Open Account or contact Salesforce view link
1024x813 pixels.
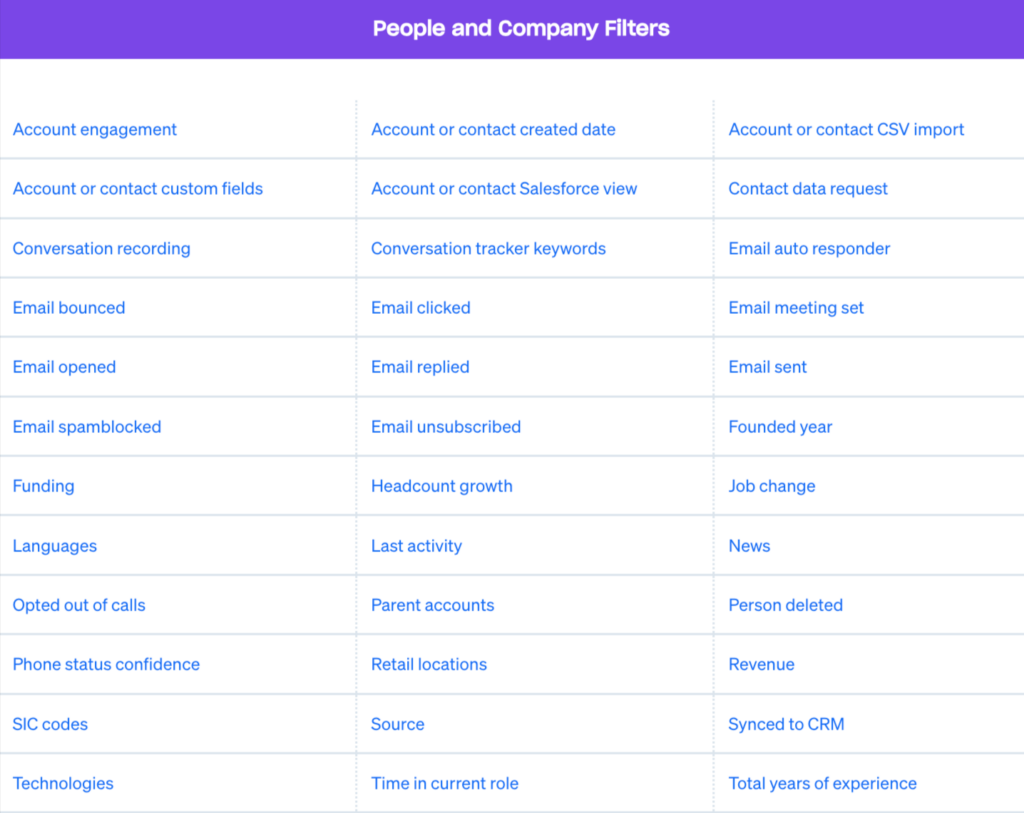coord(504,189)
